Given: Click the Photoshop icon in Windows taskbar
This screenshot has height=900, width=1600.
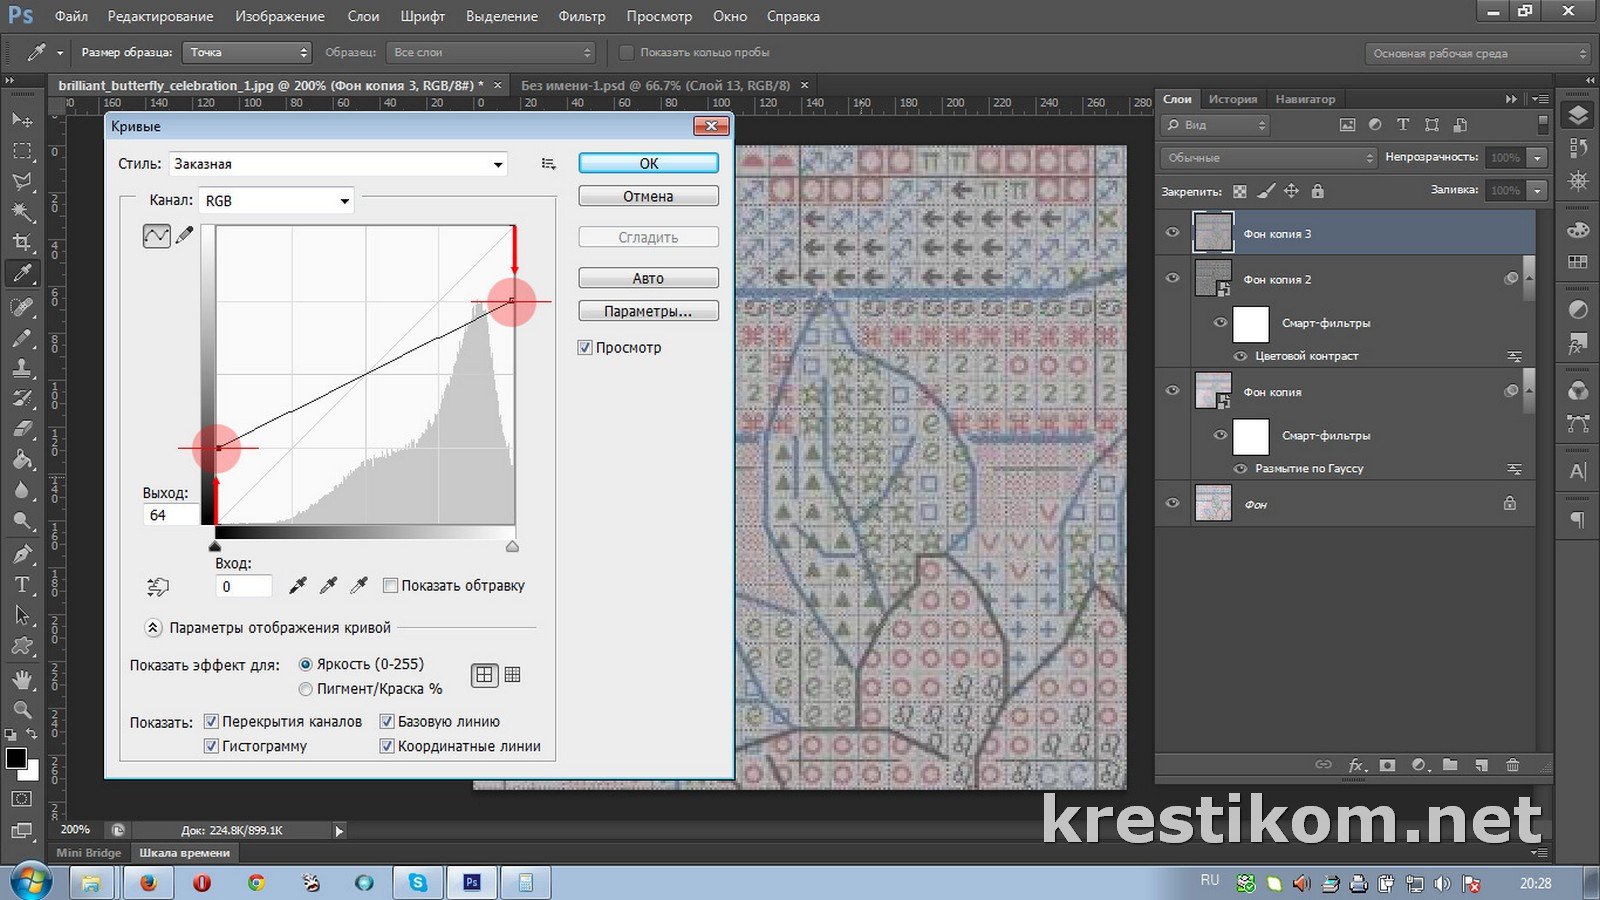Looking at the screenshot, I should coord(471,882).
